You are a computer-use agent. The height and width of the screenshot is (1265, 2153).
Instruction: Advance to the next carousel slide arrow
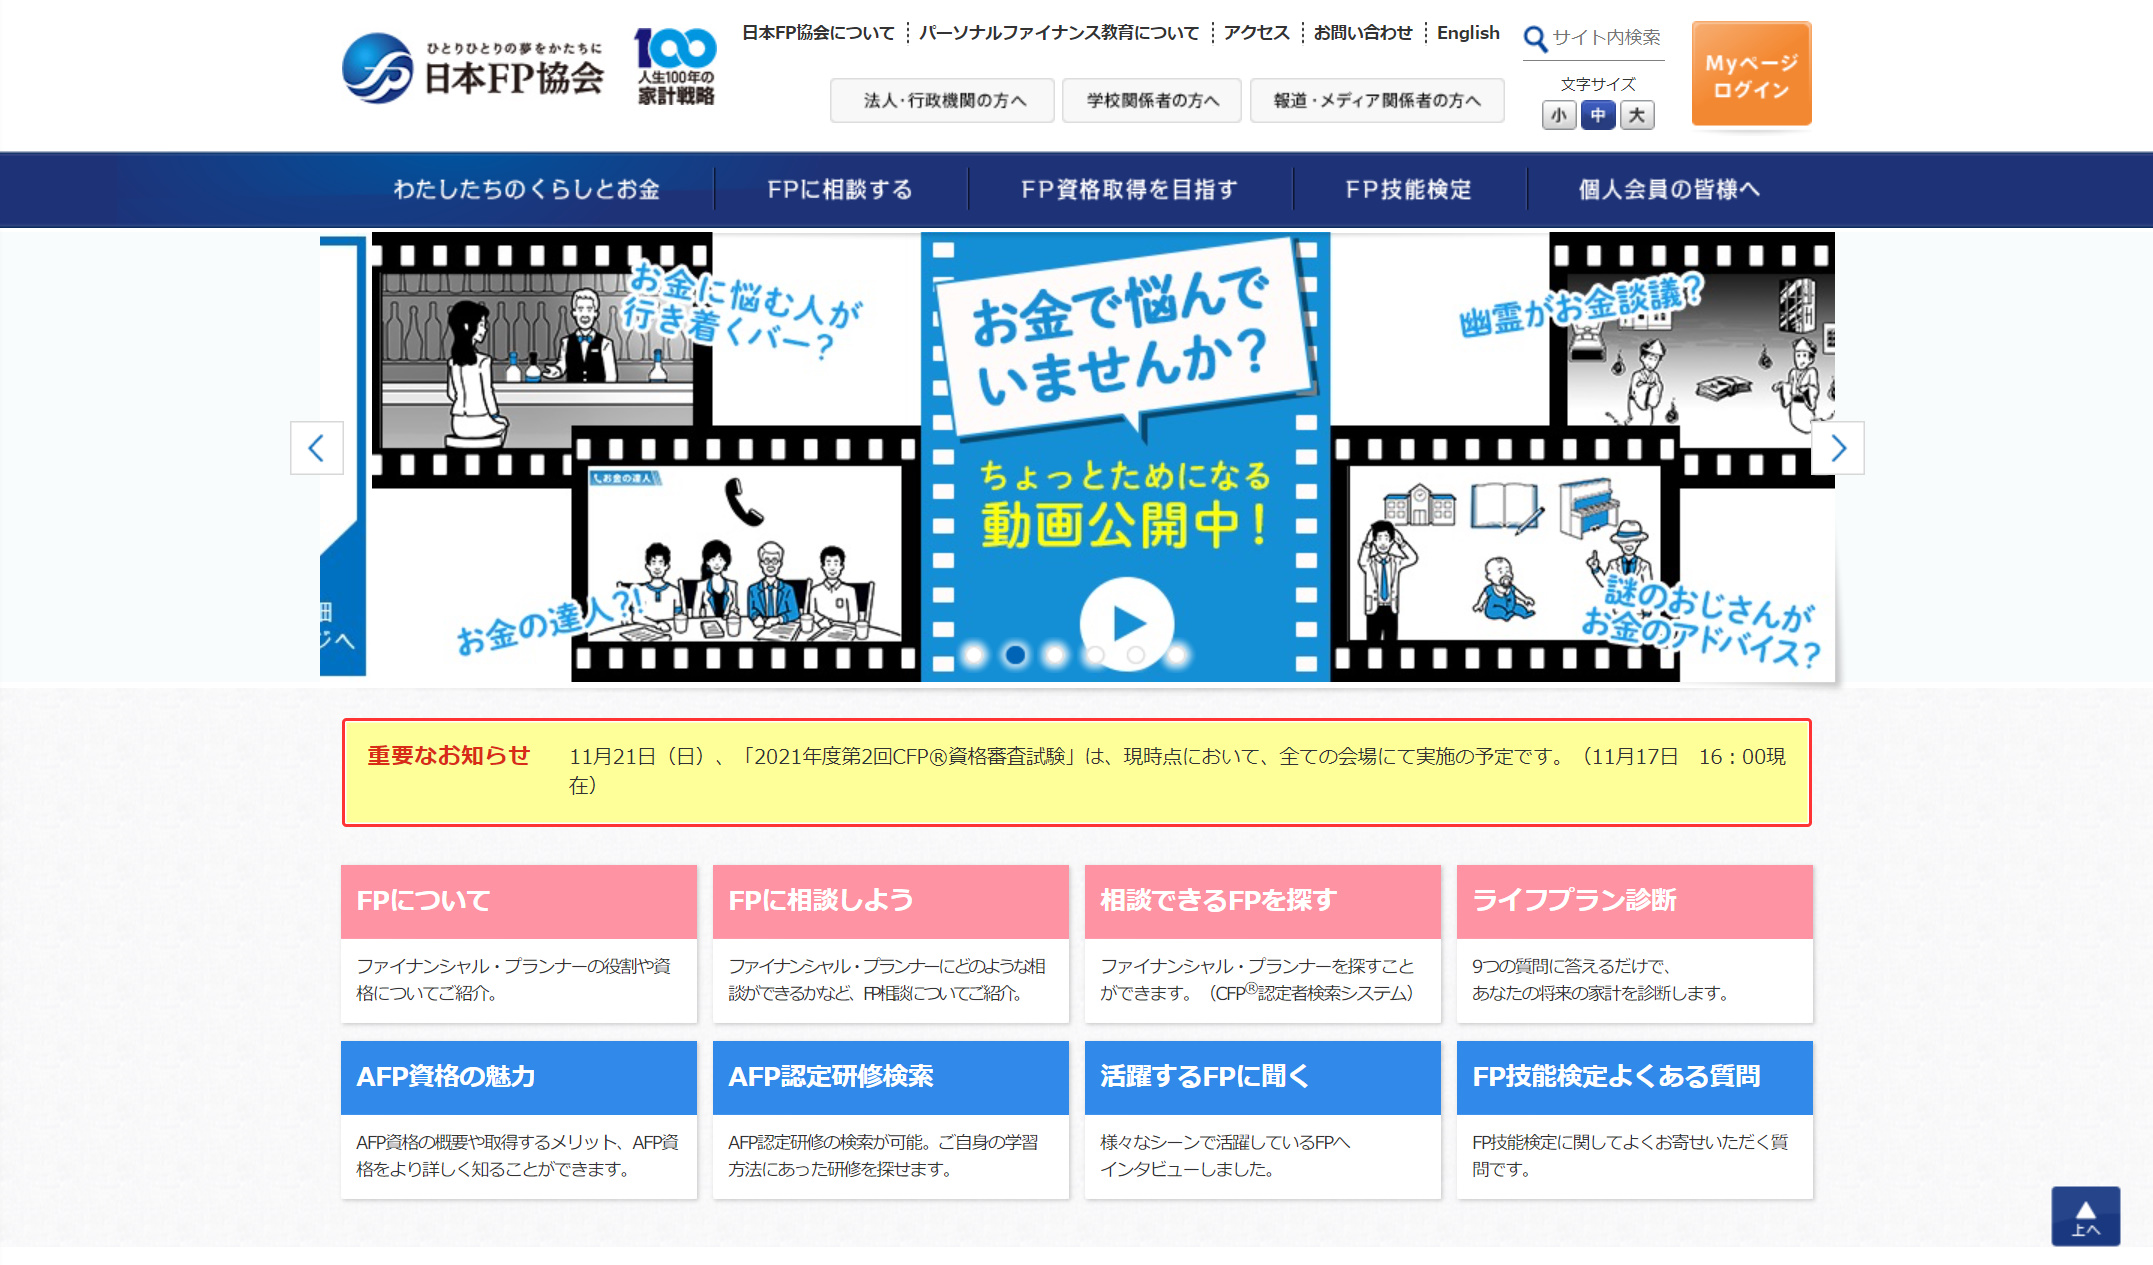tap(1837, 448)
